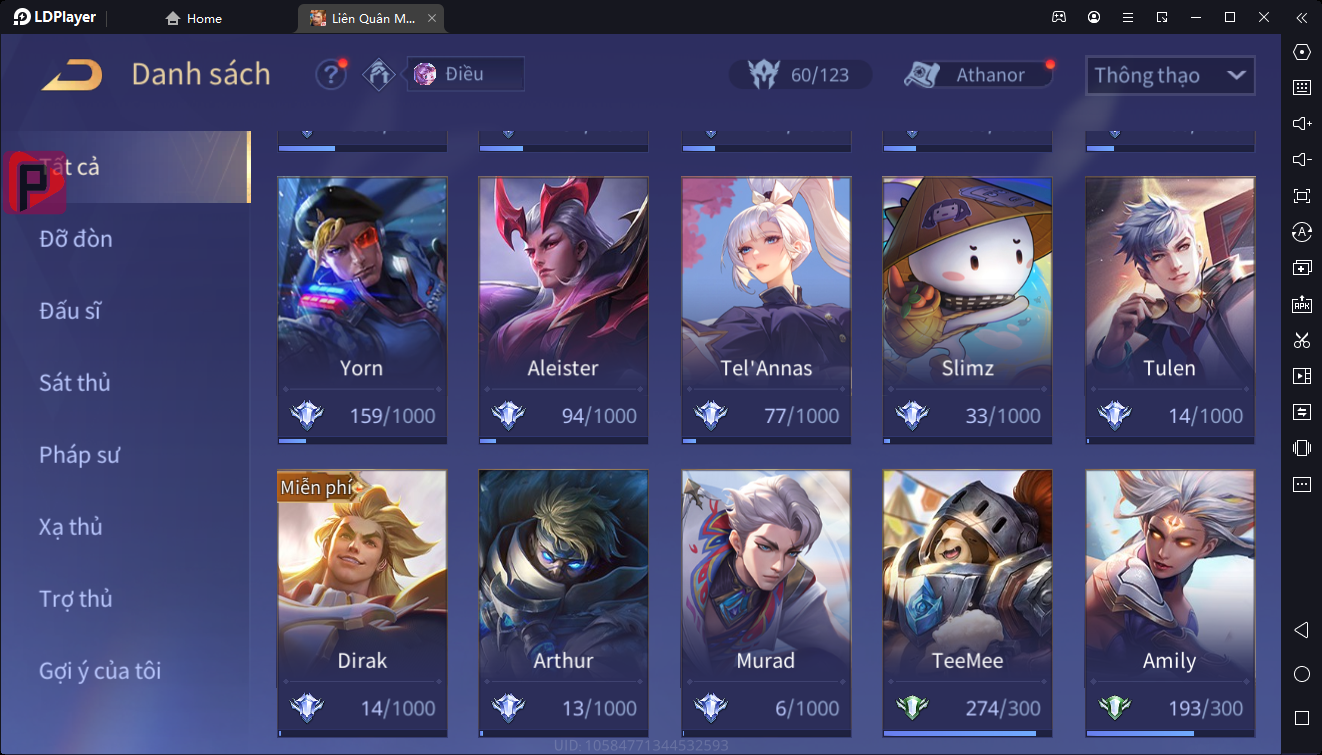This screenshot has width=1322, height=755.
Task: Click LDPlayer install APK icon
Action: pos(1302,304)
